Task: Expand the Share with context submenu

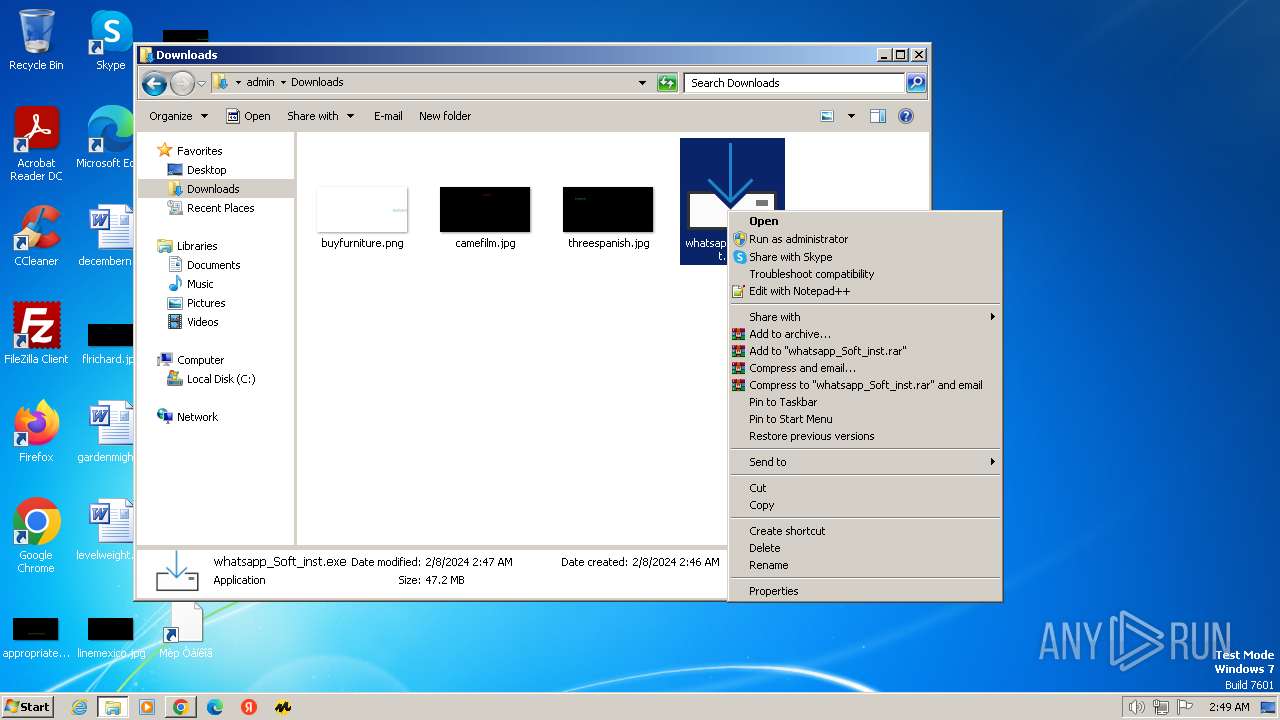Action: pos(865,317)
